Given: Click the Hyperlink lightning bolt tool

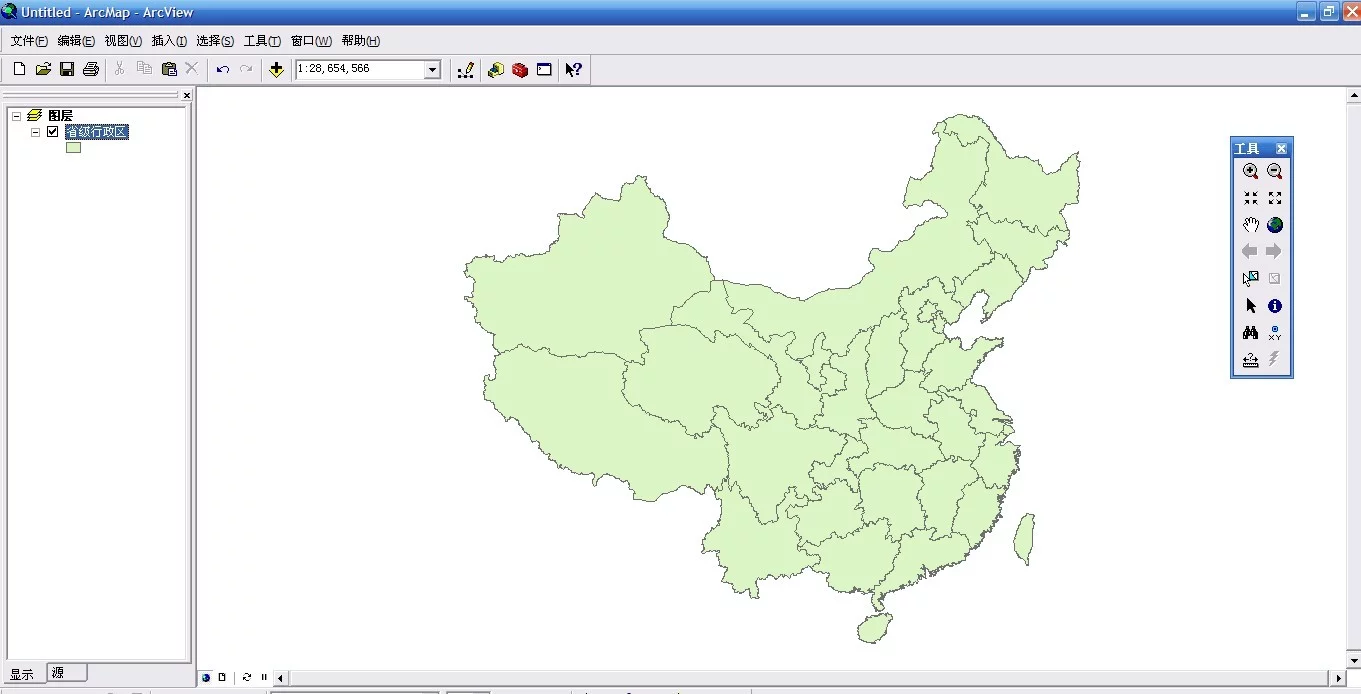Looking at the screenshot, I should [x=1275, y=360].
